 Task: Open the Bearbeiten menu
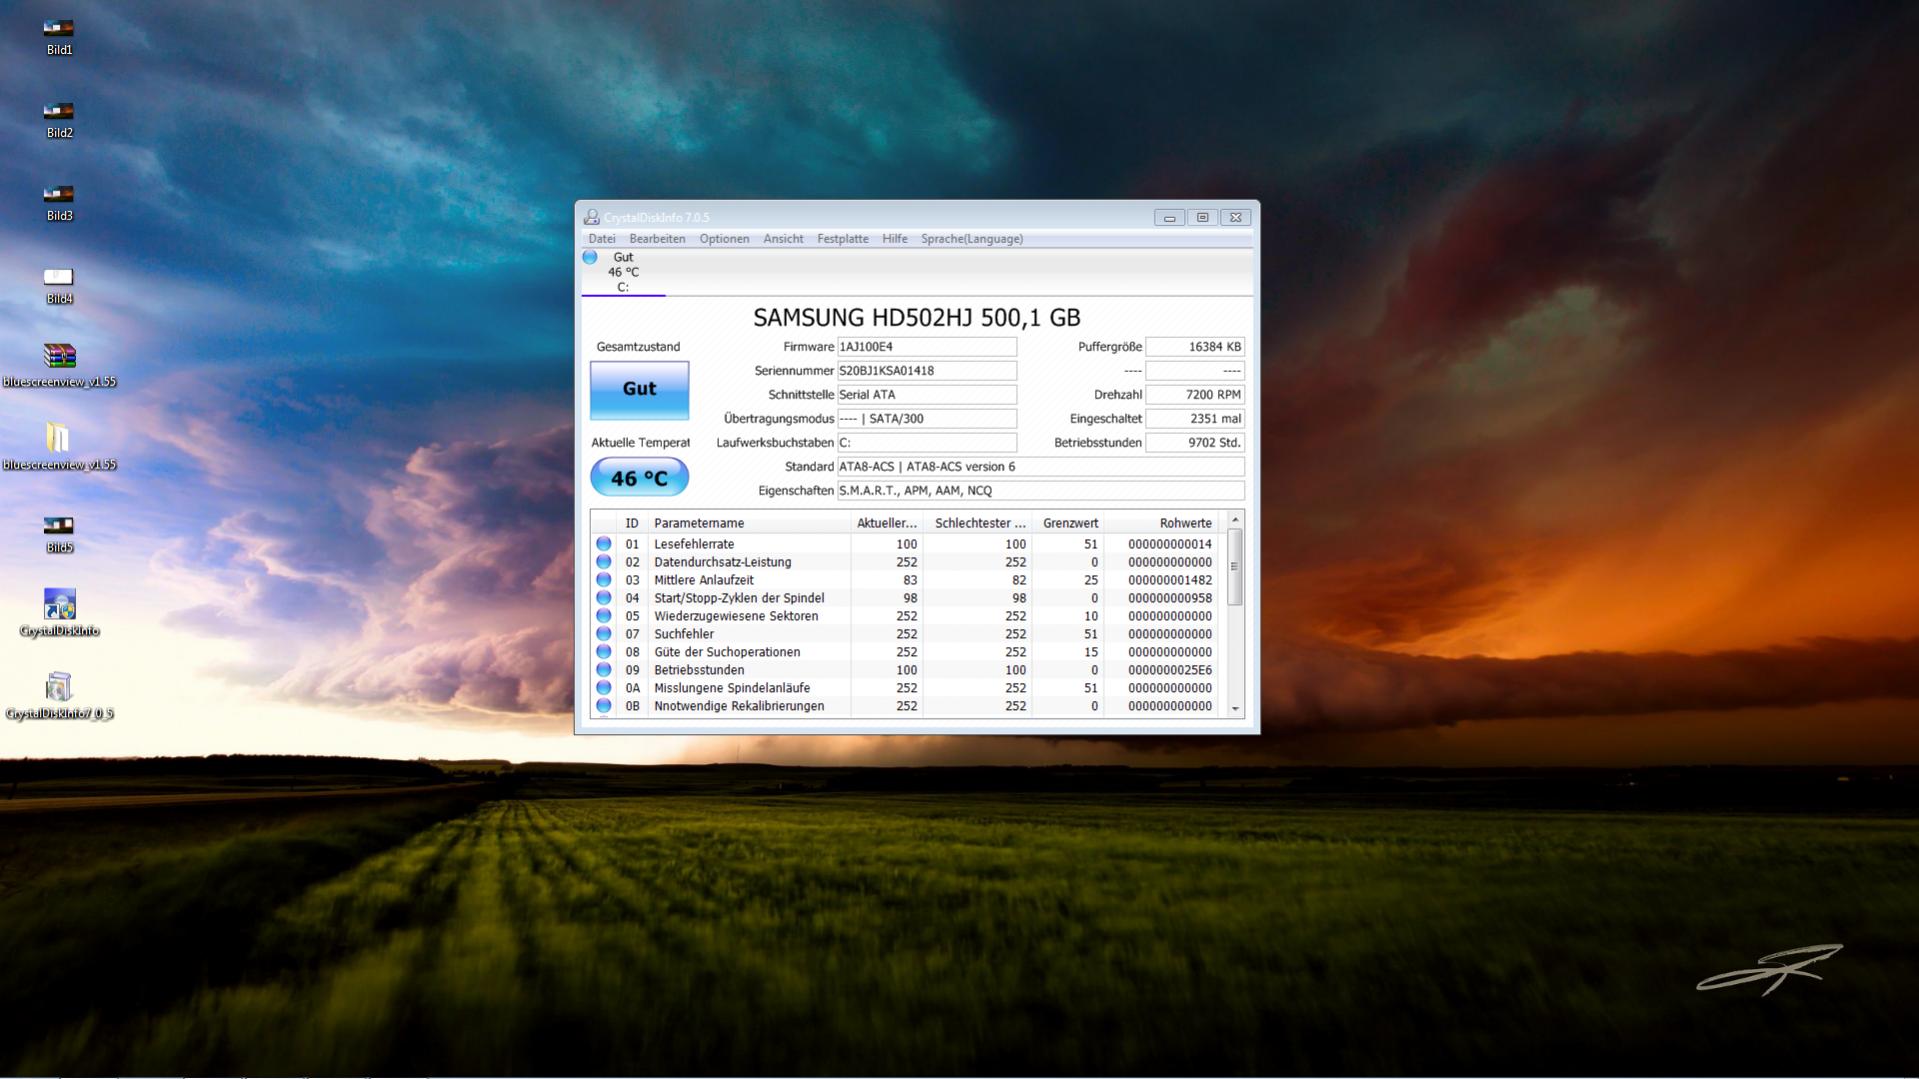pos(657,239)
